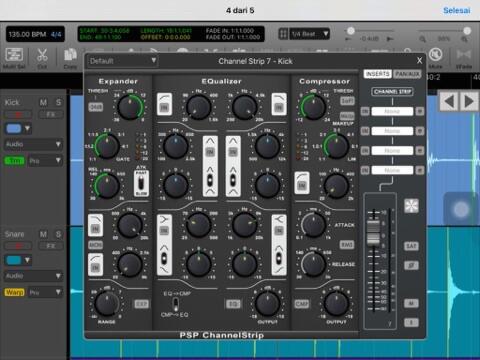The width and height of the screenshot is (480, 360).
Task: Toggle IN for the first None insert slot
Action: click(365, 111)
